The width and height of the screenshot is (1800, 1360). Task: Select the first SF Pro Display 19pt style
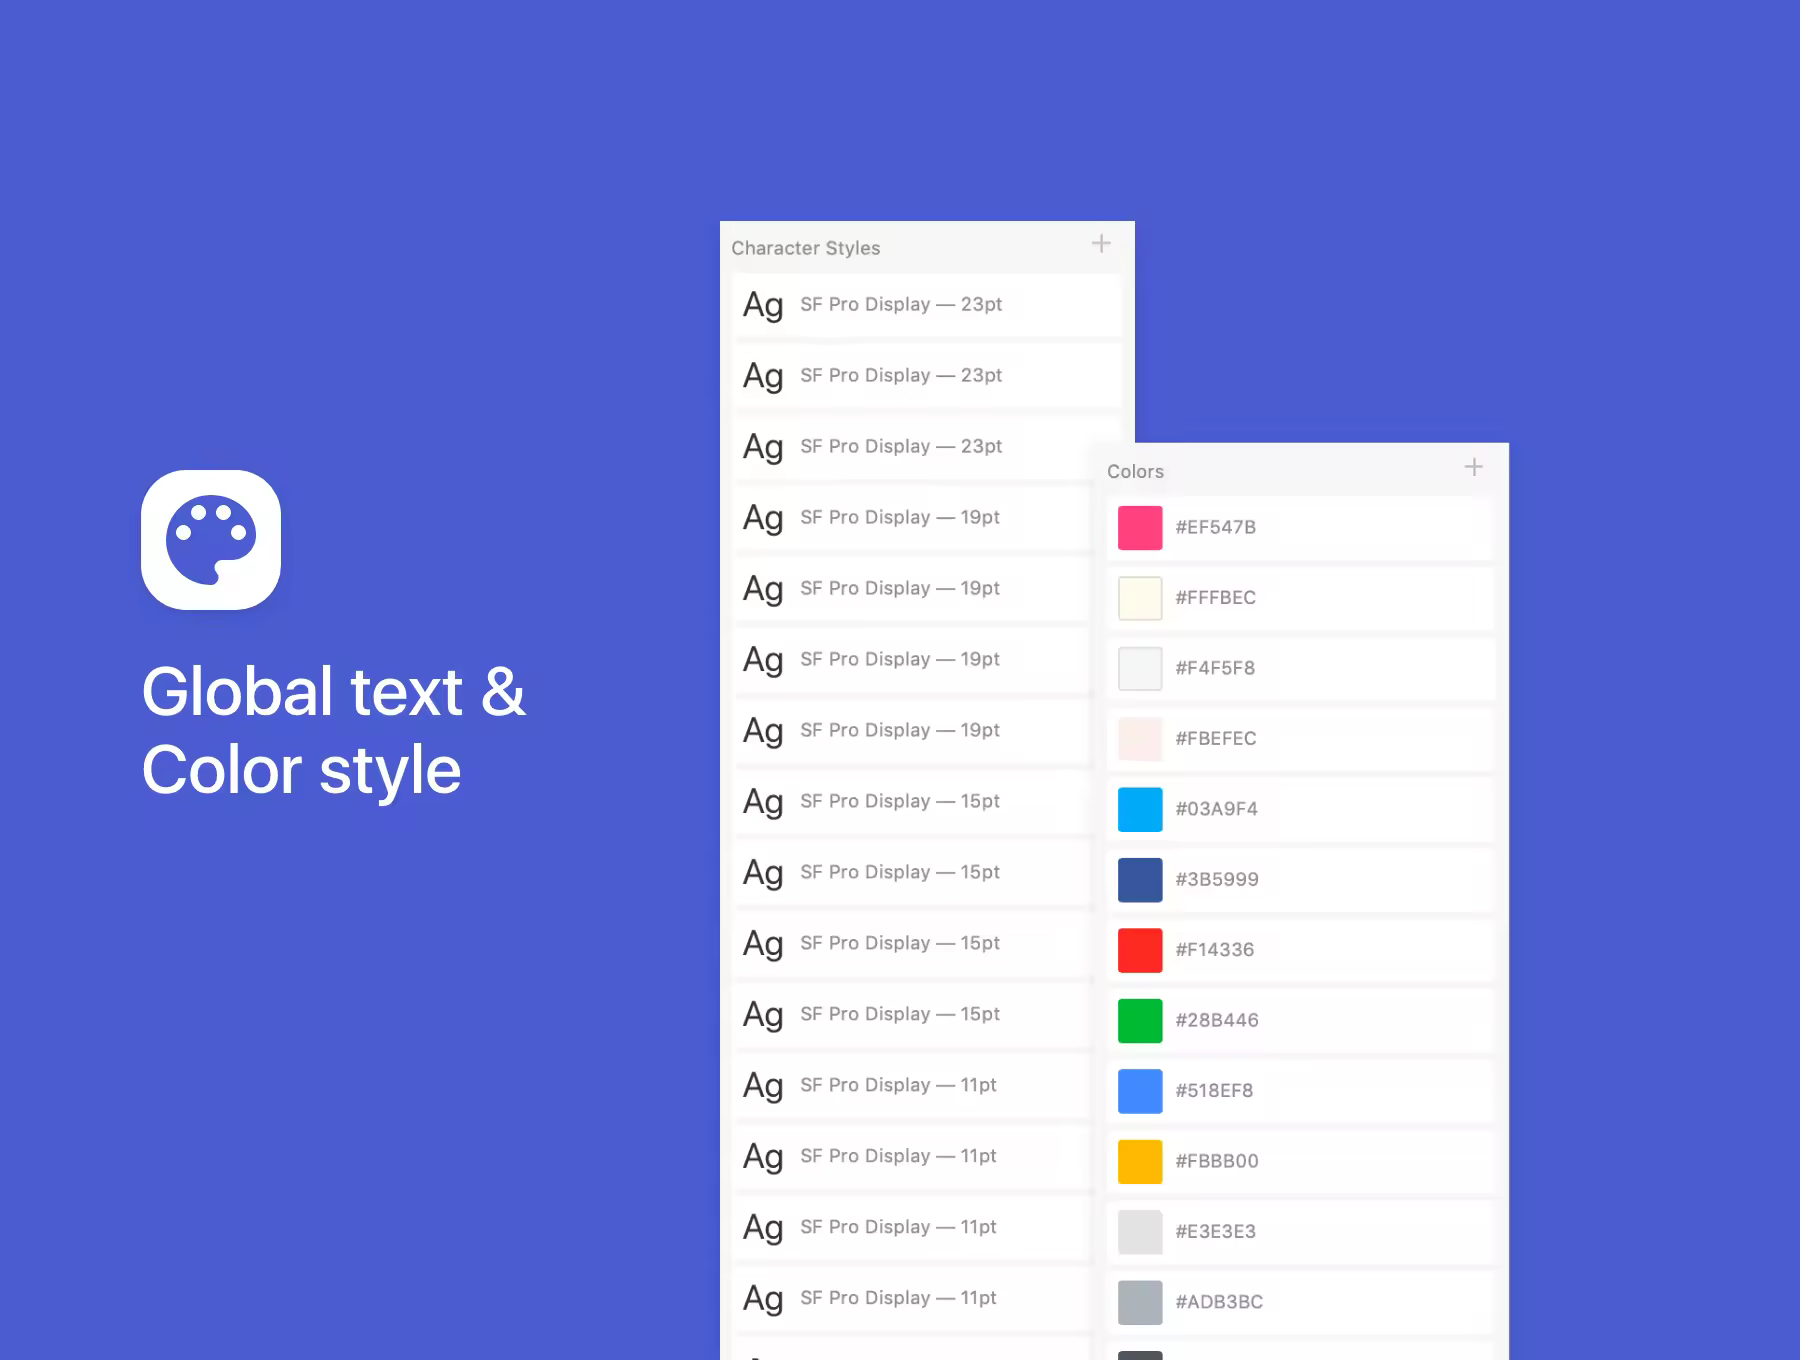pos(913,518)
